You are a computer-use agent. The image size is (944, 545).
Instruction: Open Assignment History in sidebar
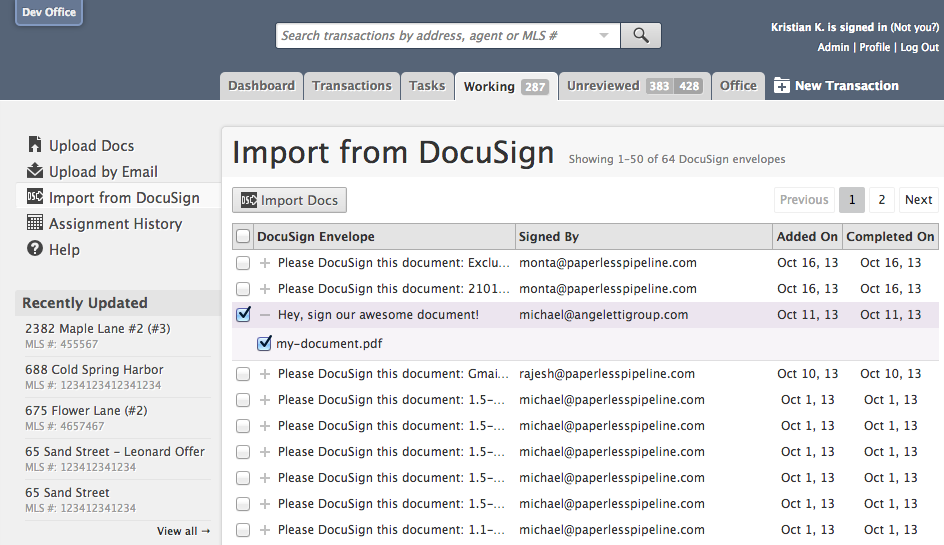click(115, 223)
